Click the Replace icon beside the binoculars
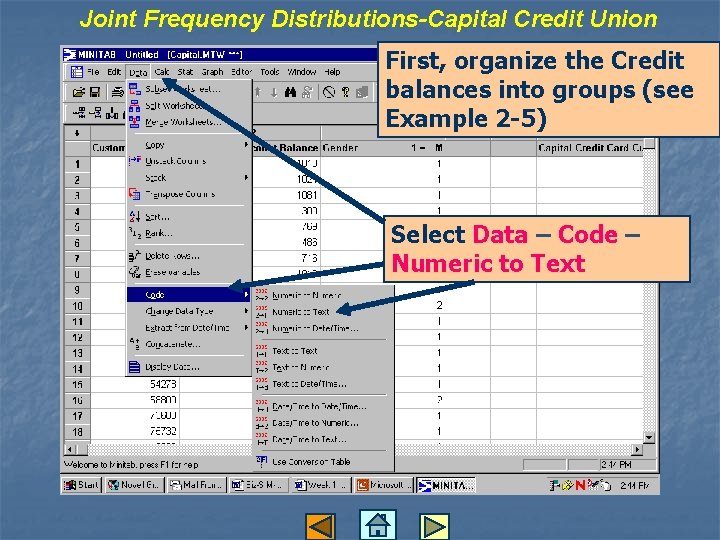The image size is (720, 540). pos(307,92)
